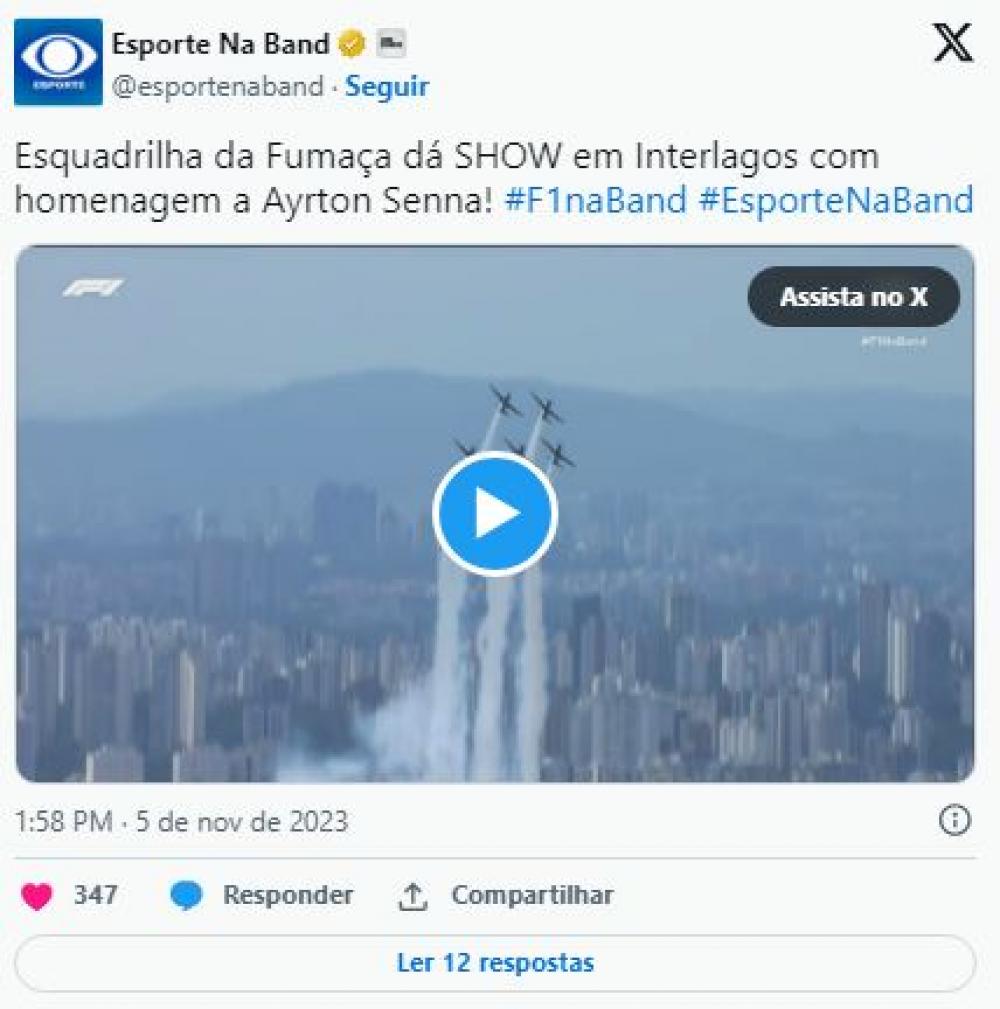Viewport: 1000px width, 1009px height.
Task: Click the Ler 12 respostas button
Action: (x=495, y=963)
